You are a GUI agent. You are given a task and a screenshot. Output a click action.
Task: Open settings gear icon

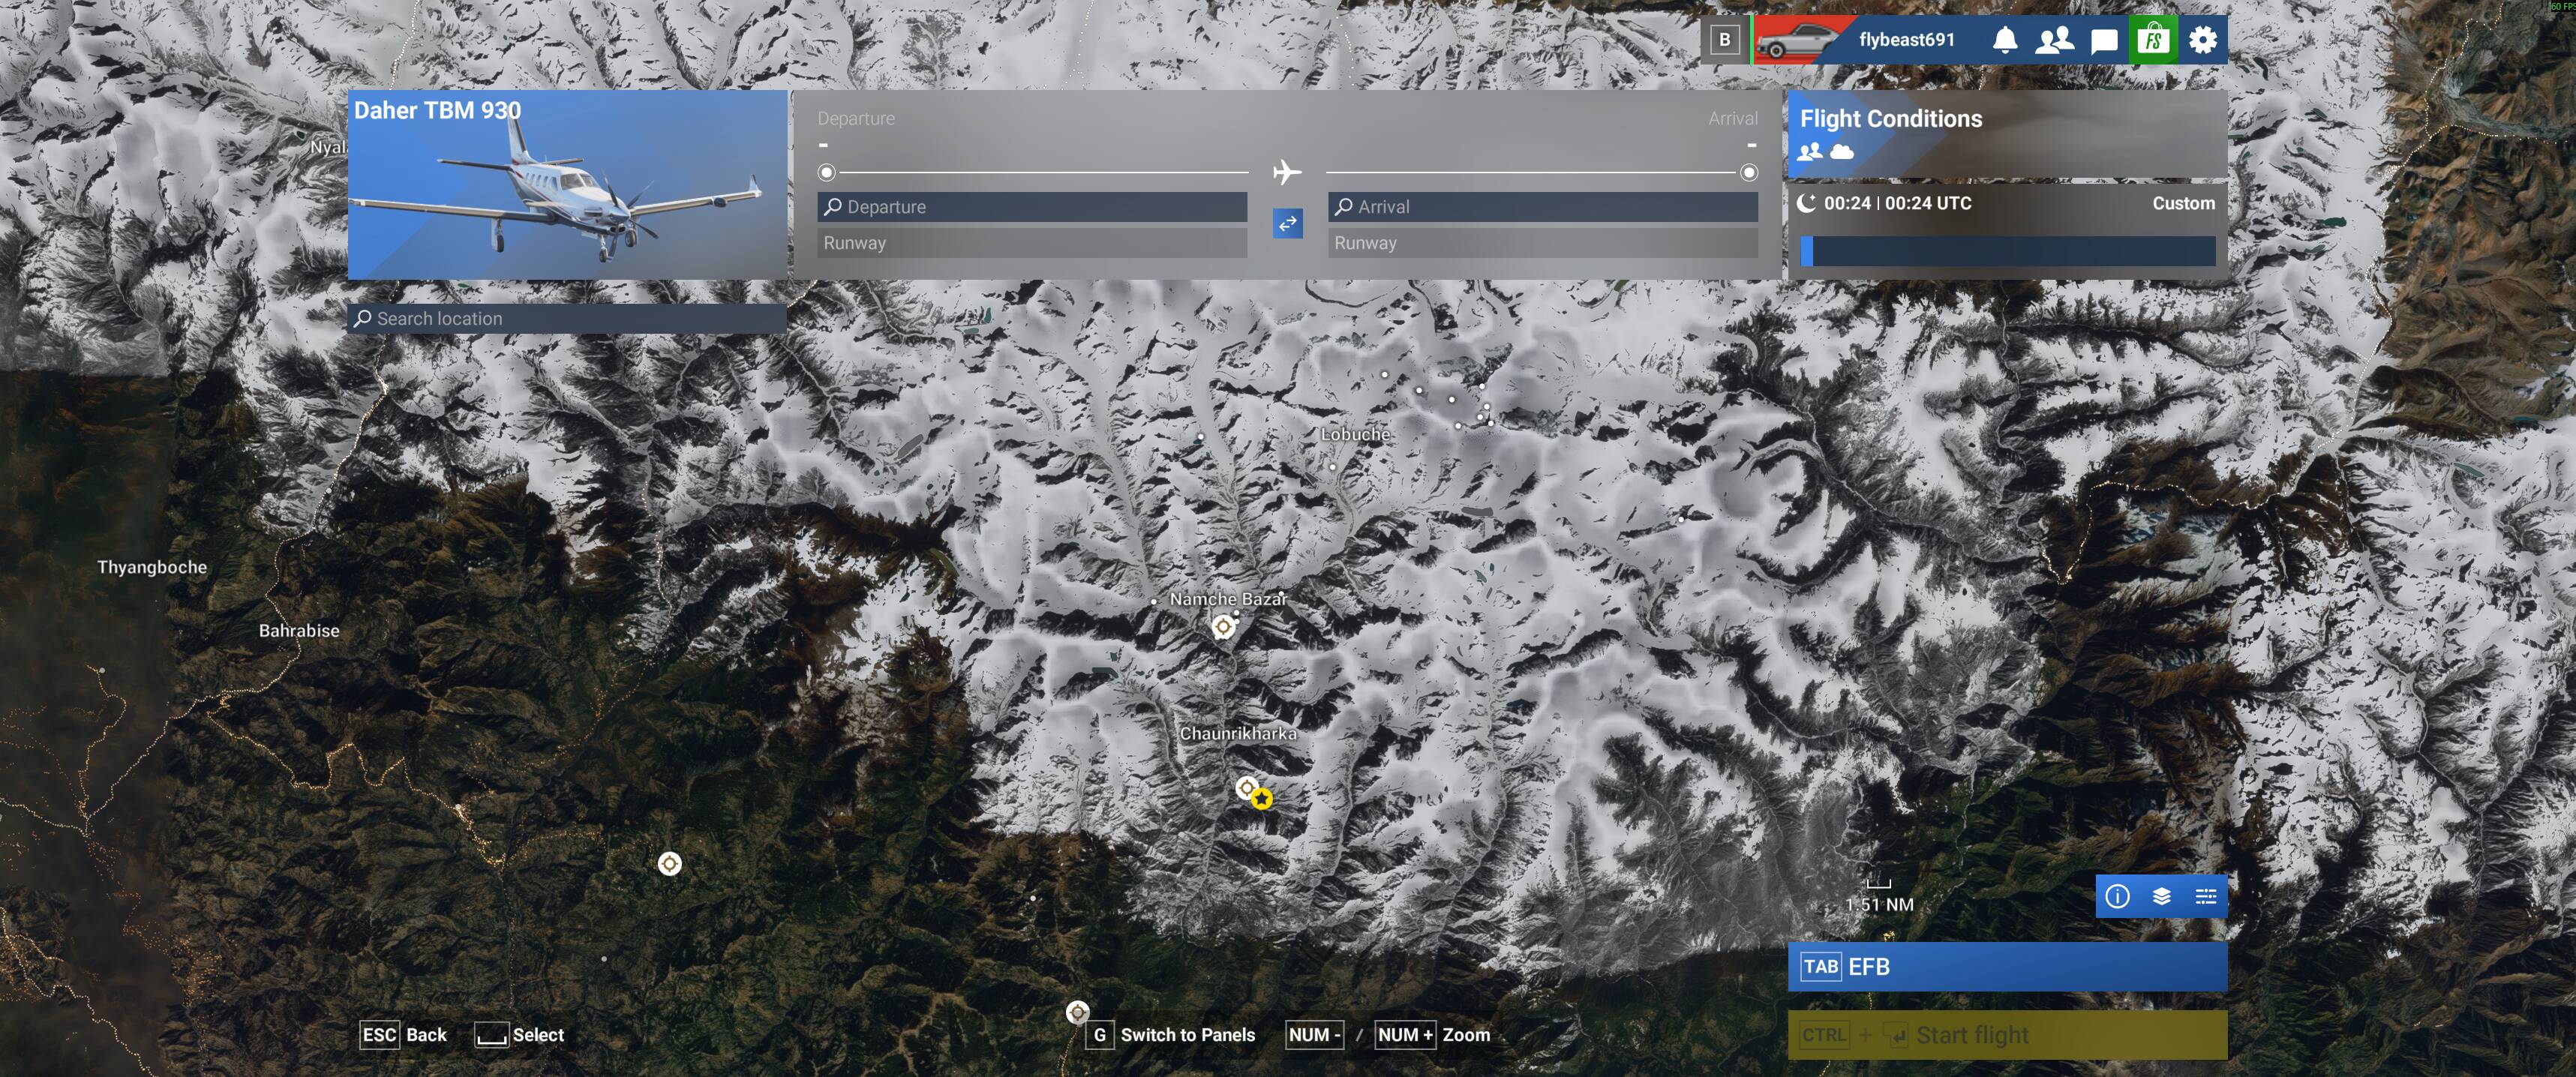tap(2202, 40)
